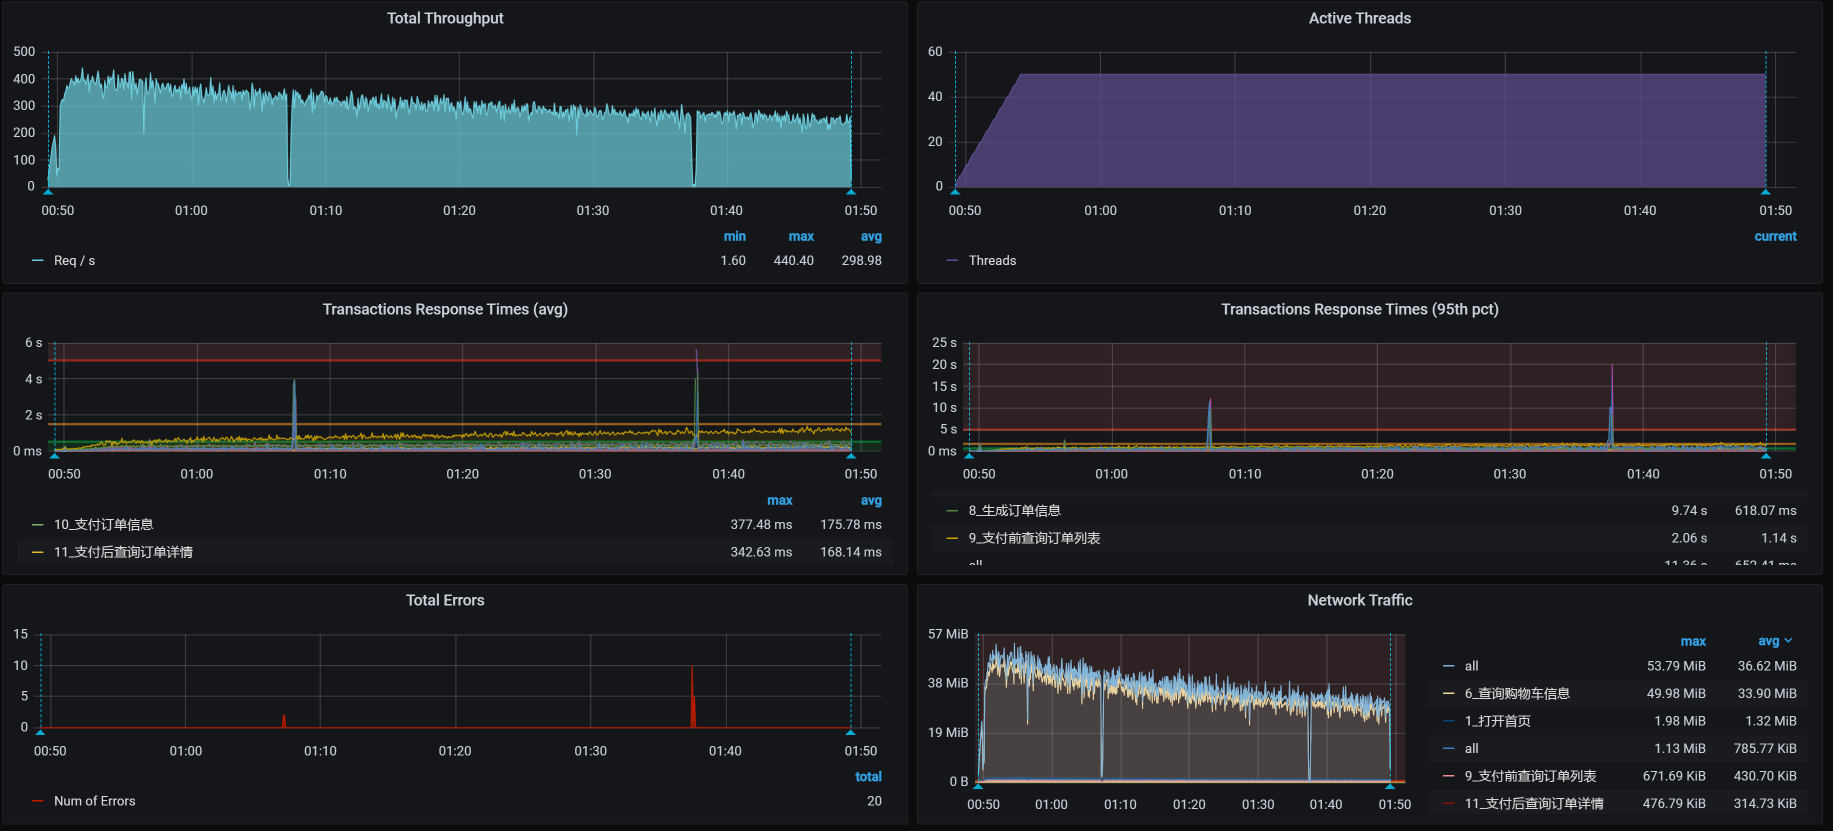
Task: Open the Active Threads panel menu
Action: coord(1359,18)
